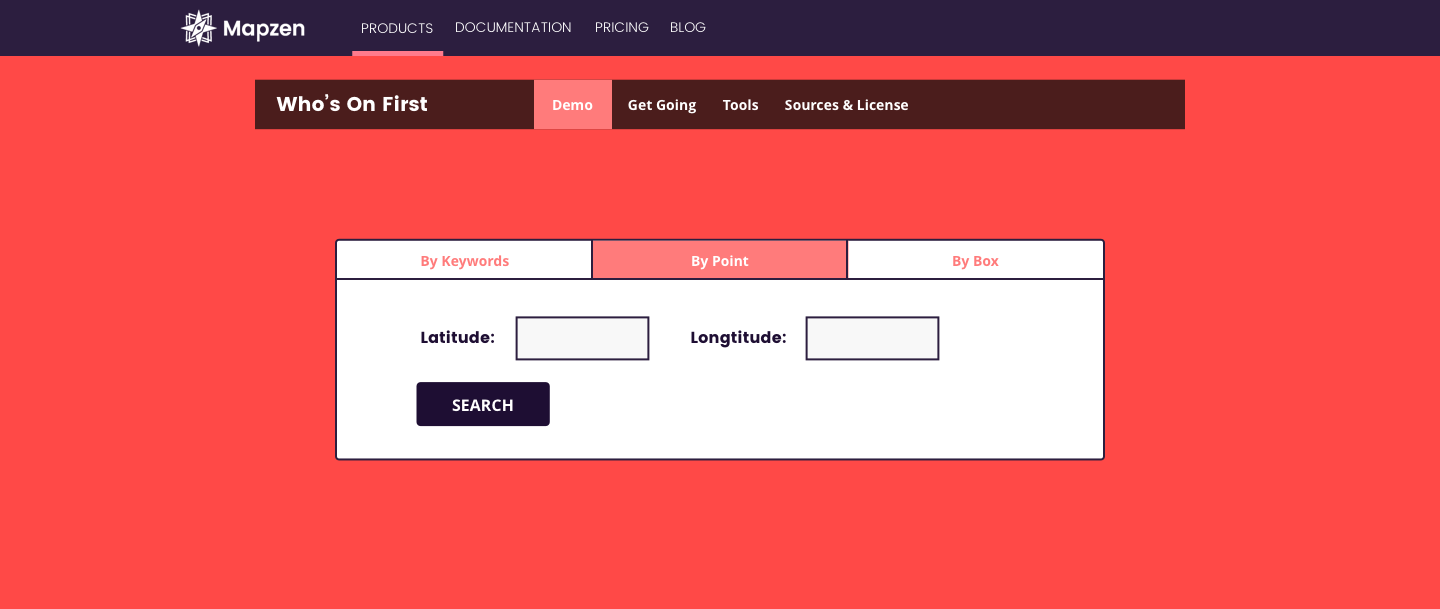Select the Demo tab
The width and height of the screenshot is (1440, 609).
point(572,105)
